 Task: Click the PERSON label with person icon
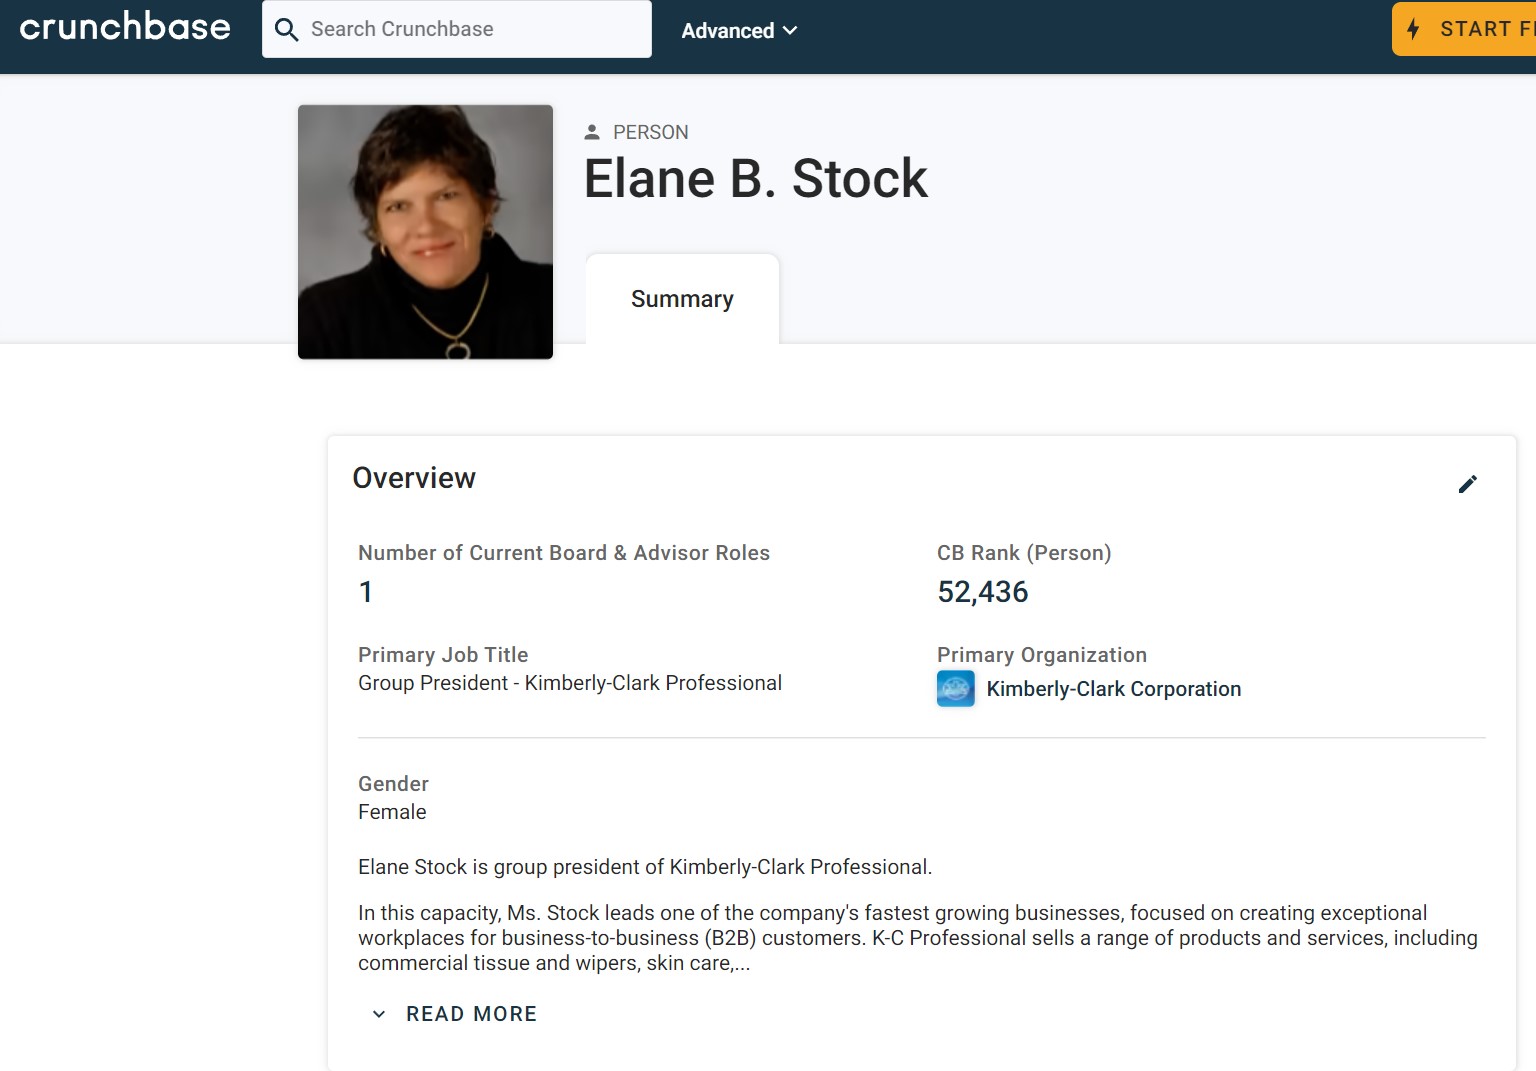636,132
